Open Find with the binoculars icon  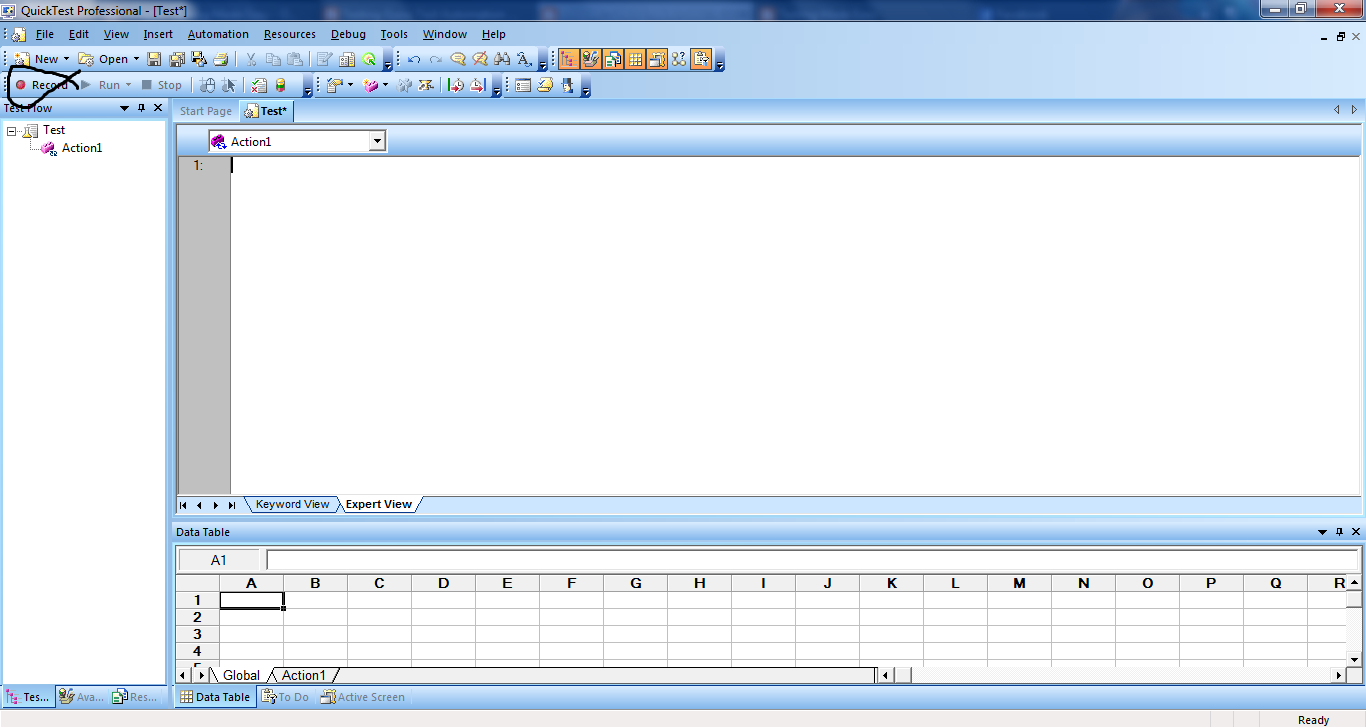tap(502, 59)
